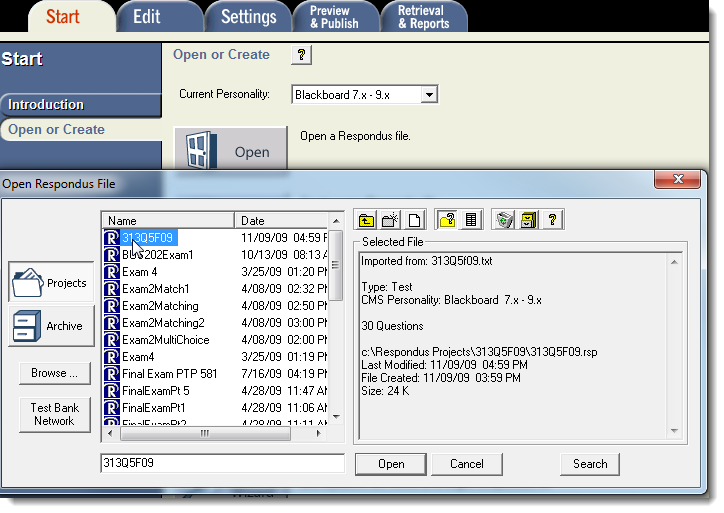Click the door icon on Open button
Screen dimensions: 724x513
tap(201, 150)
